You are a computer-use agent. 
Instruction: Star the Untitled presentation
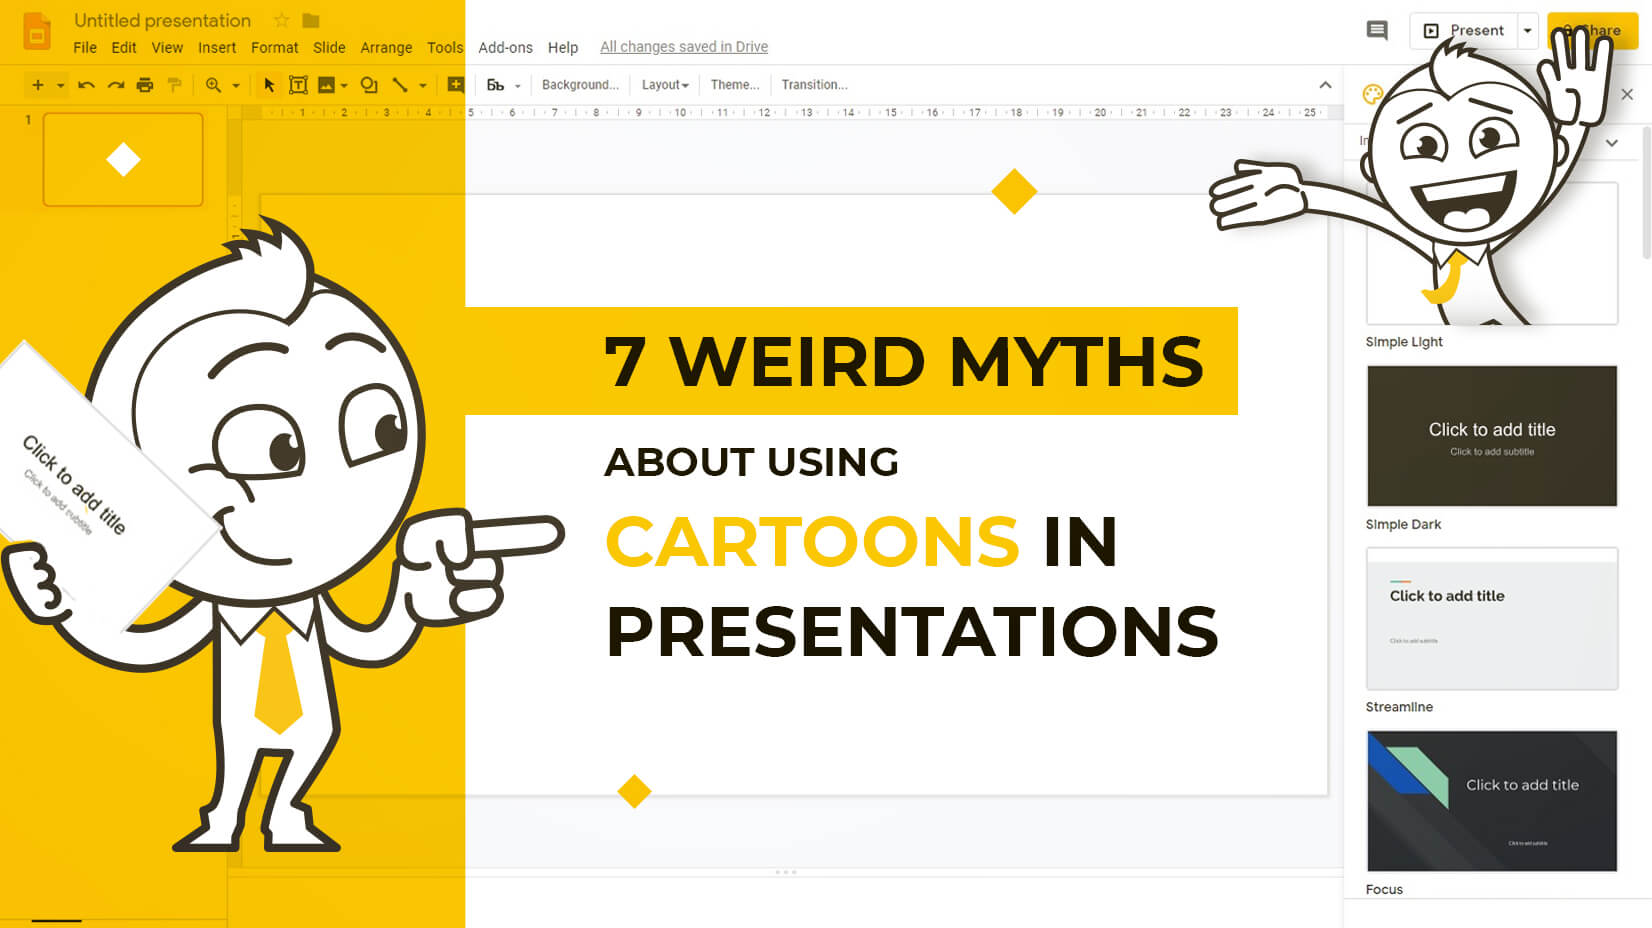coord(282,21)
